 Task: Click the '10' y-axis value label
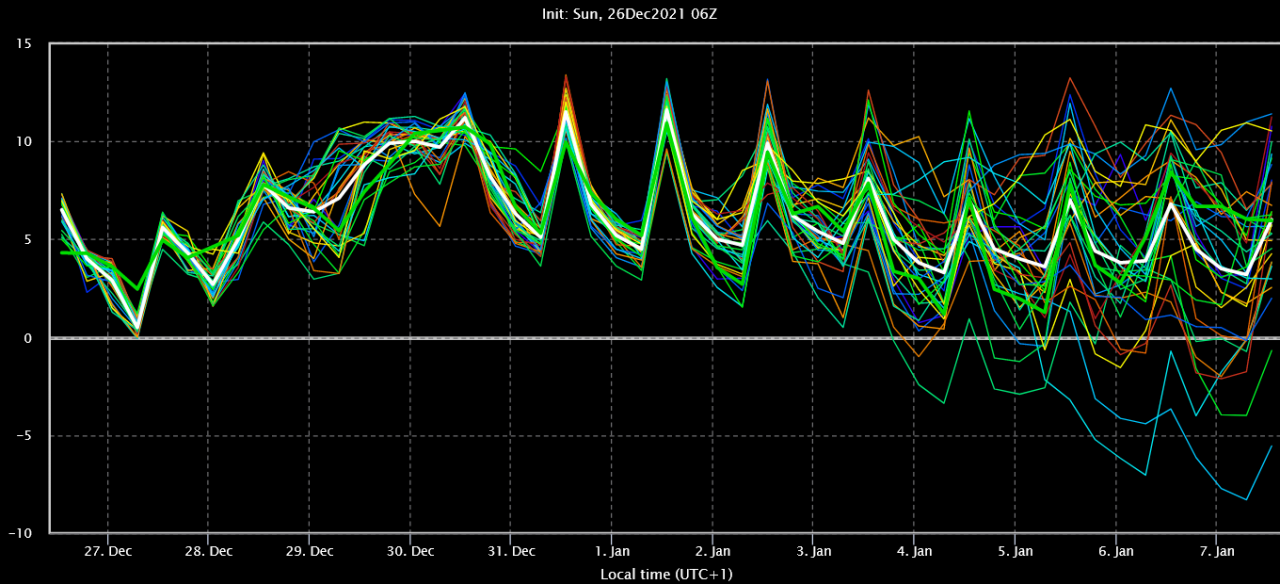click(23, 142)
